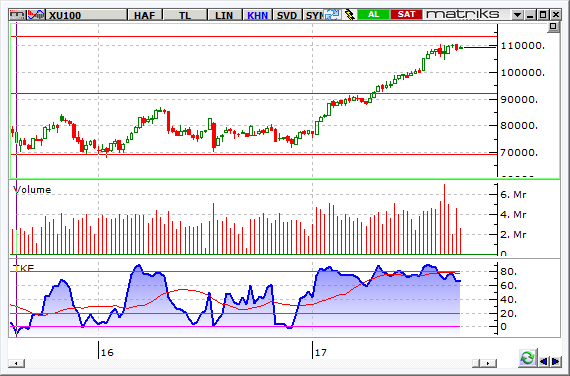Click the blue left navigation arrow

click(544, 361)
